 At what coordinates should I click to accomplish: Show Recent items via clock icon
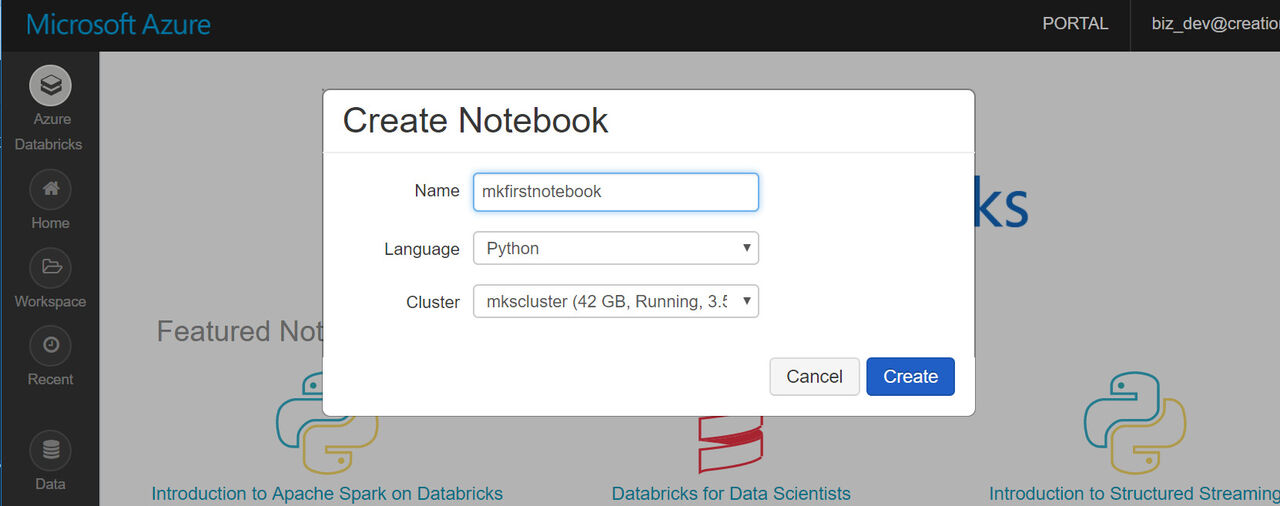[50, 345]
